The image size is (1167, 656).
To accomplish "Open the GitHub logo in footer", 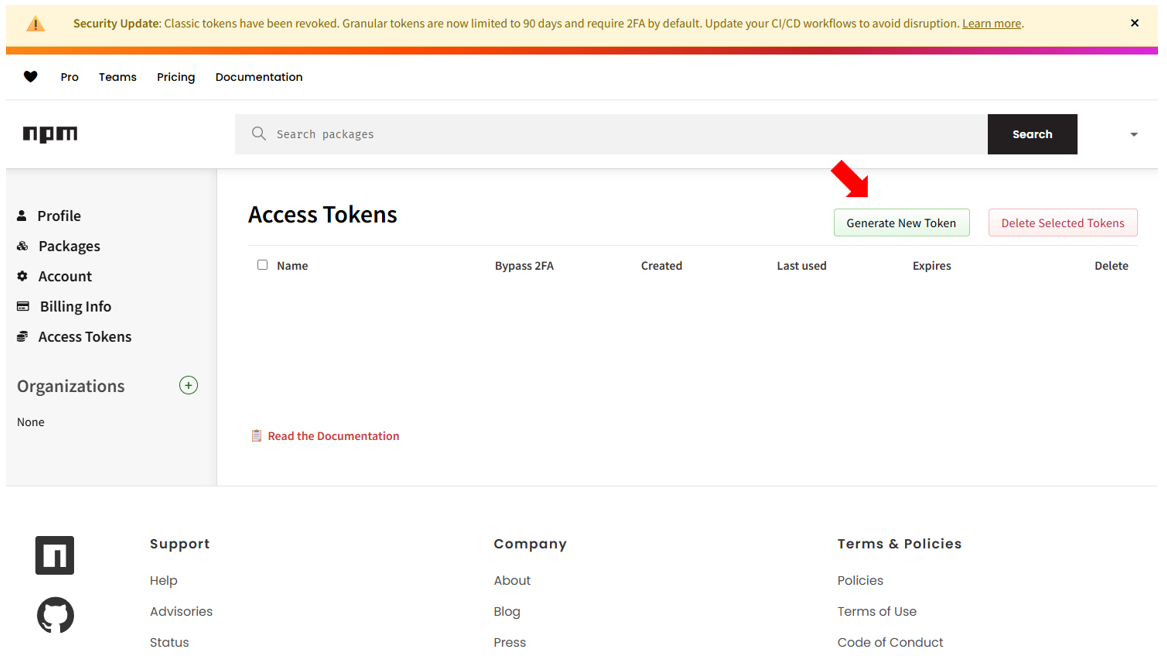I will (55, 615).
